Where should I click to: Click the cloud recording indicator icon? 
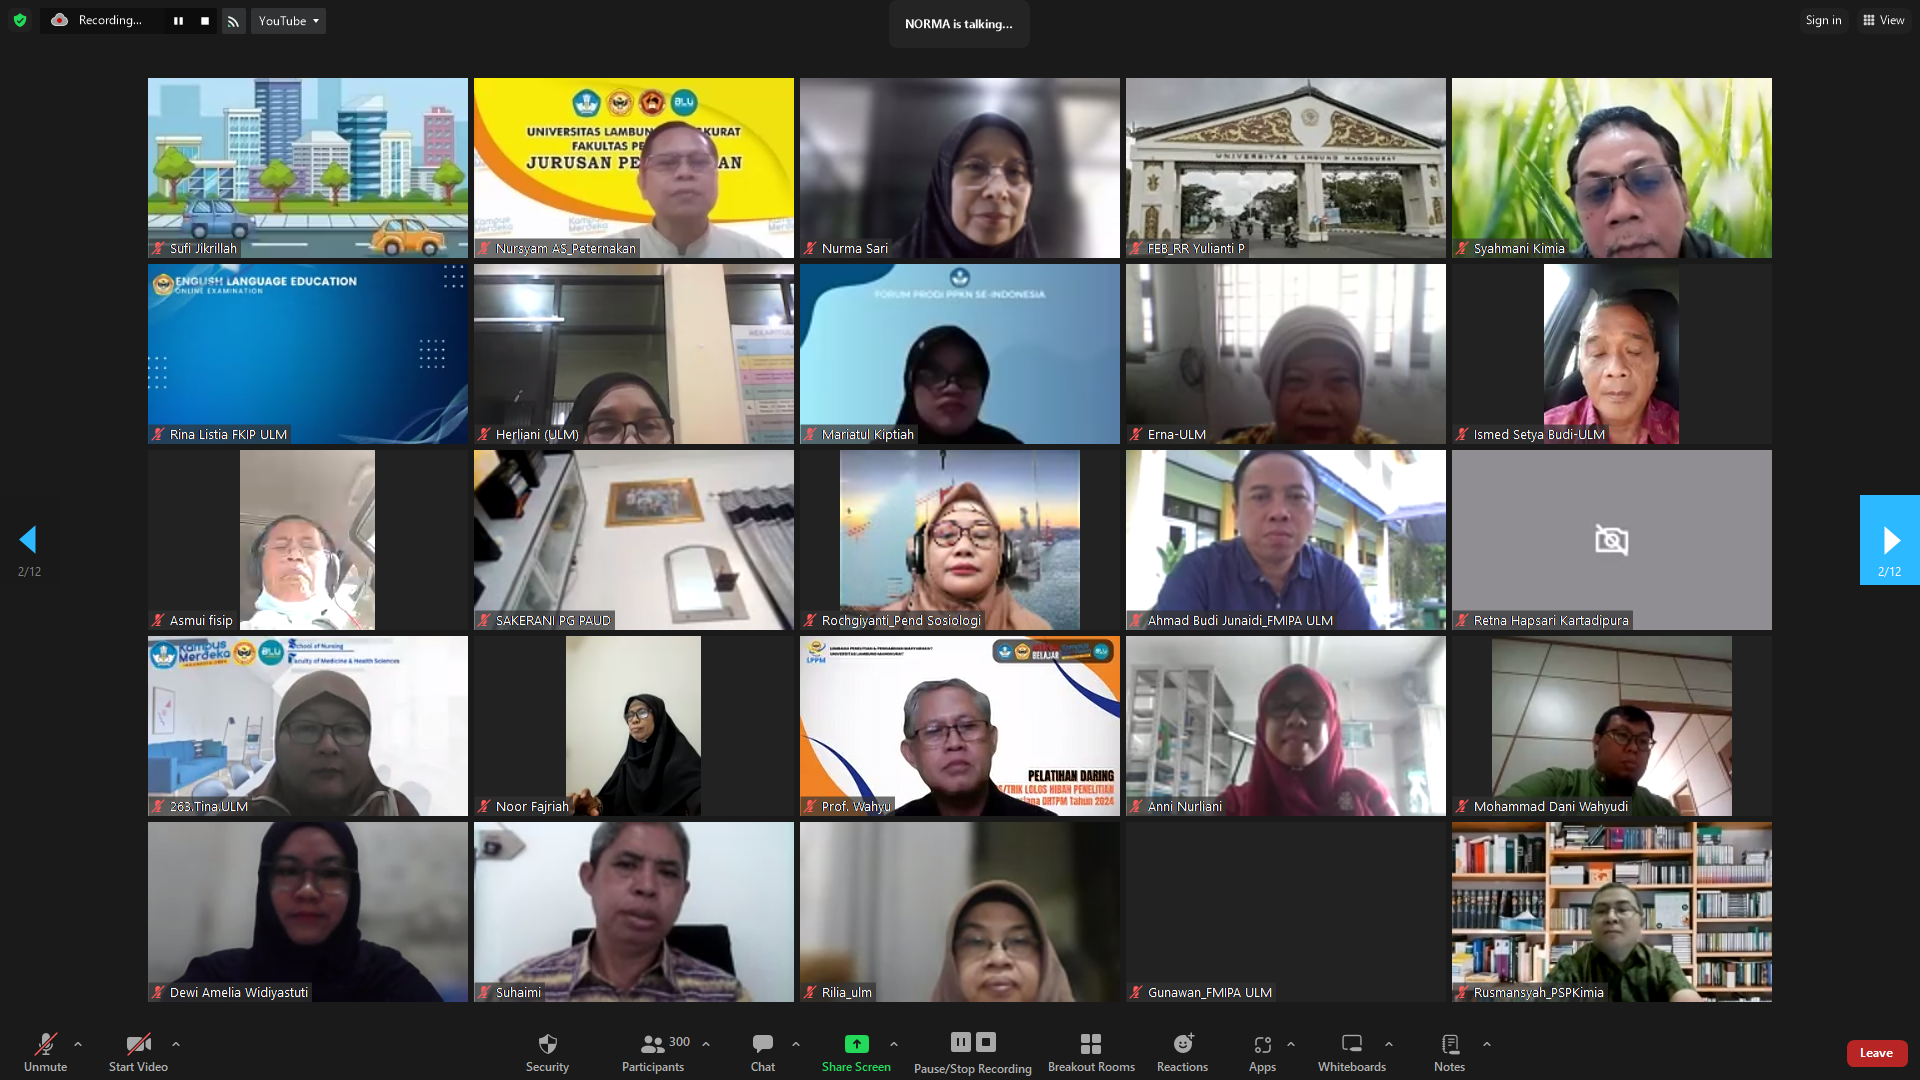click(x=60, y=20)
